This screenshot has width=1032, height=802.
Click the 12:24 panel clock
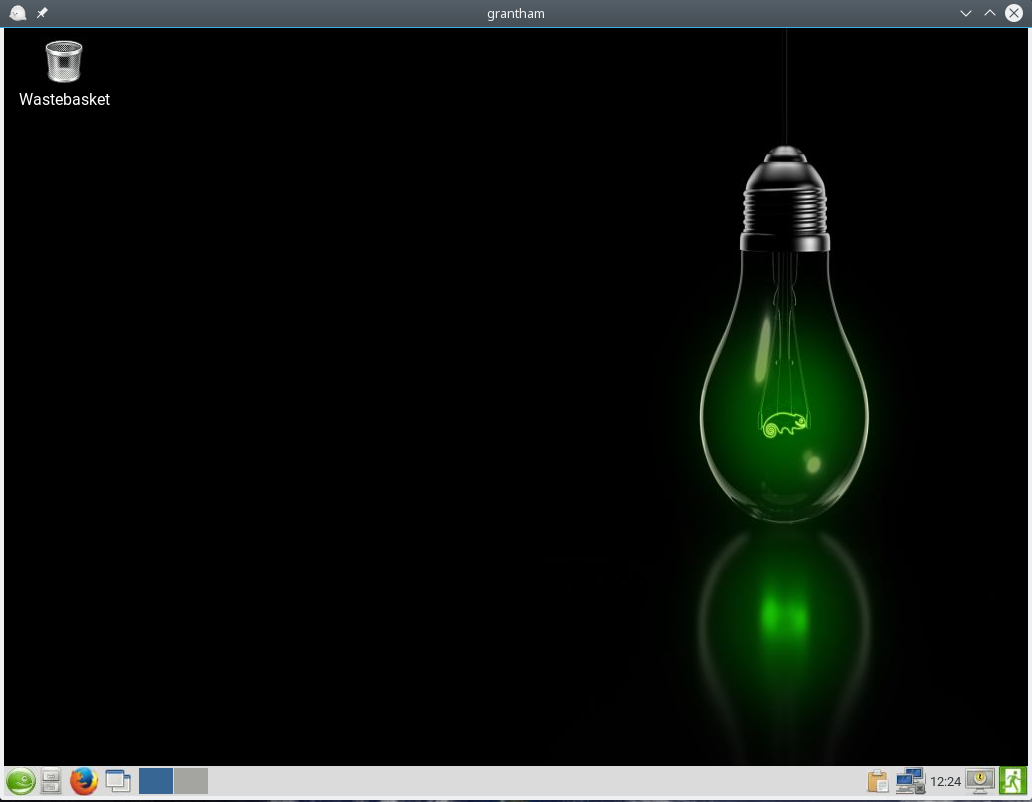945,782
